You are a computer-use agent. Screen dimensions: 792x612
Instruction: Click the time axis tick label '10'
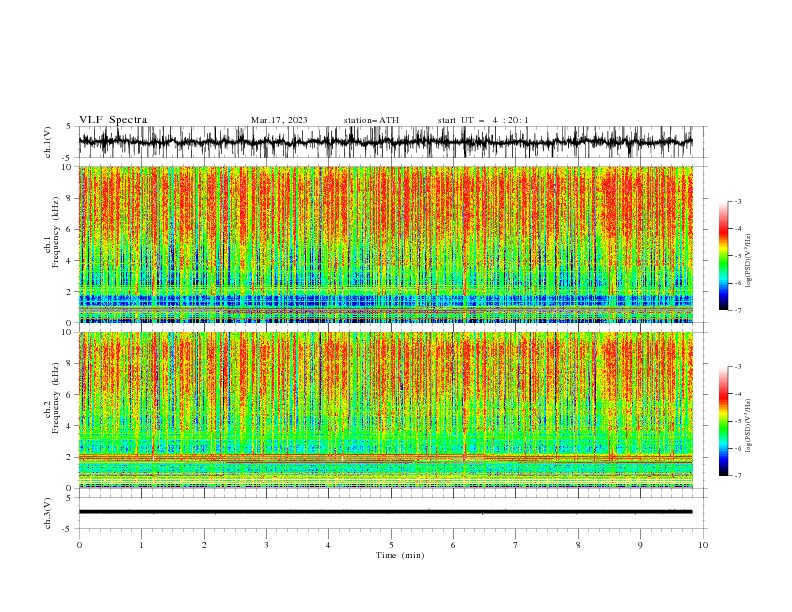pyautogui.click(x=703, y=545)
